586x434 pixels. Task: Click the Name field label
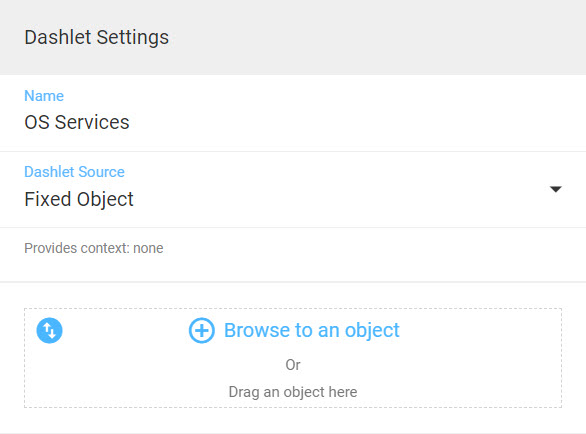coord(44,96)
